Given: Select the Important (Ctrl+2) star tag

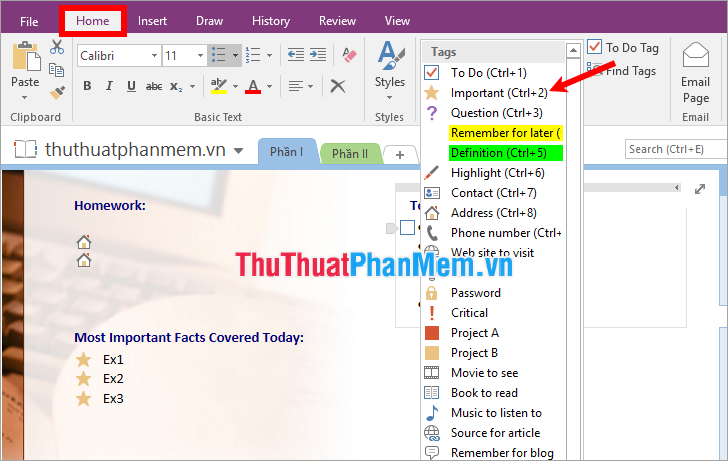Looking at the screenshot, I should click(x=494, y=93).
